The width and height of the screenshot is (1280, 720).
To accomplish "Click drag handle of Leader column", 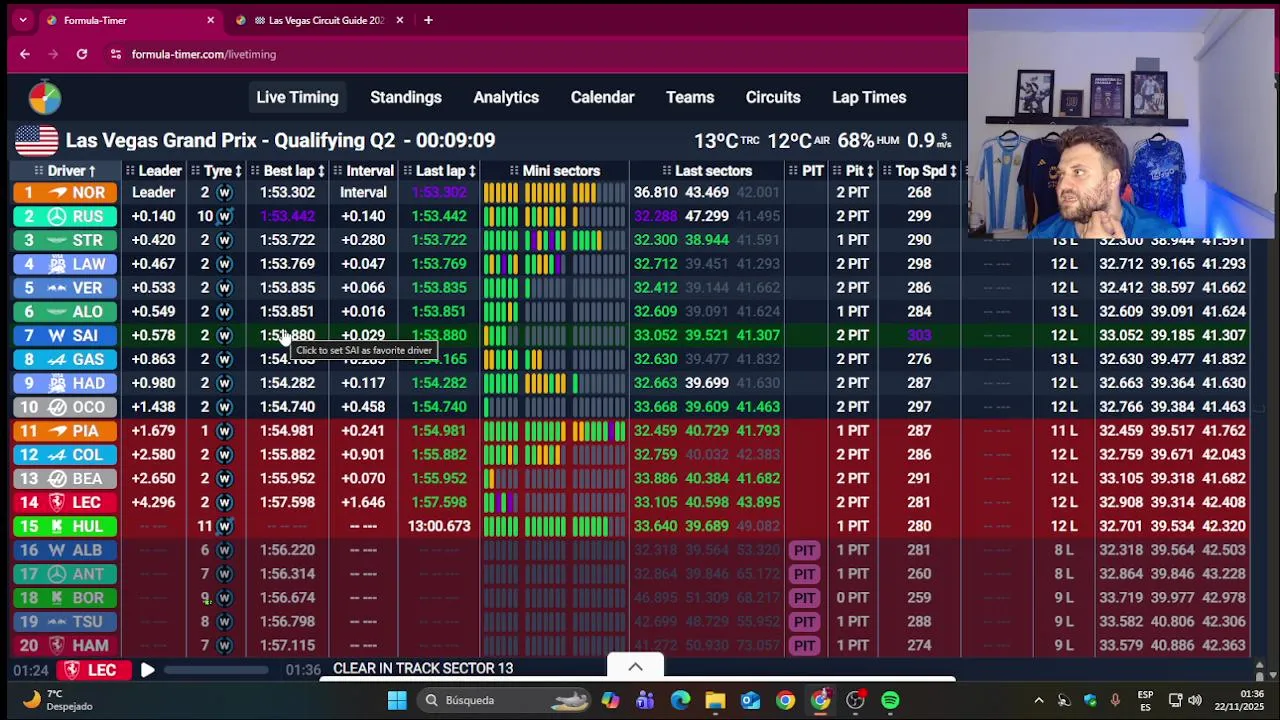I will click(130, 171).
